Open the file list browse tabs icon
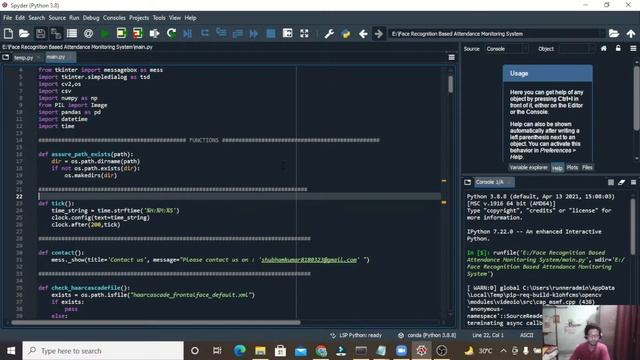640x360 pixels. click(x=72, y=33)
